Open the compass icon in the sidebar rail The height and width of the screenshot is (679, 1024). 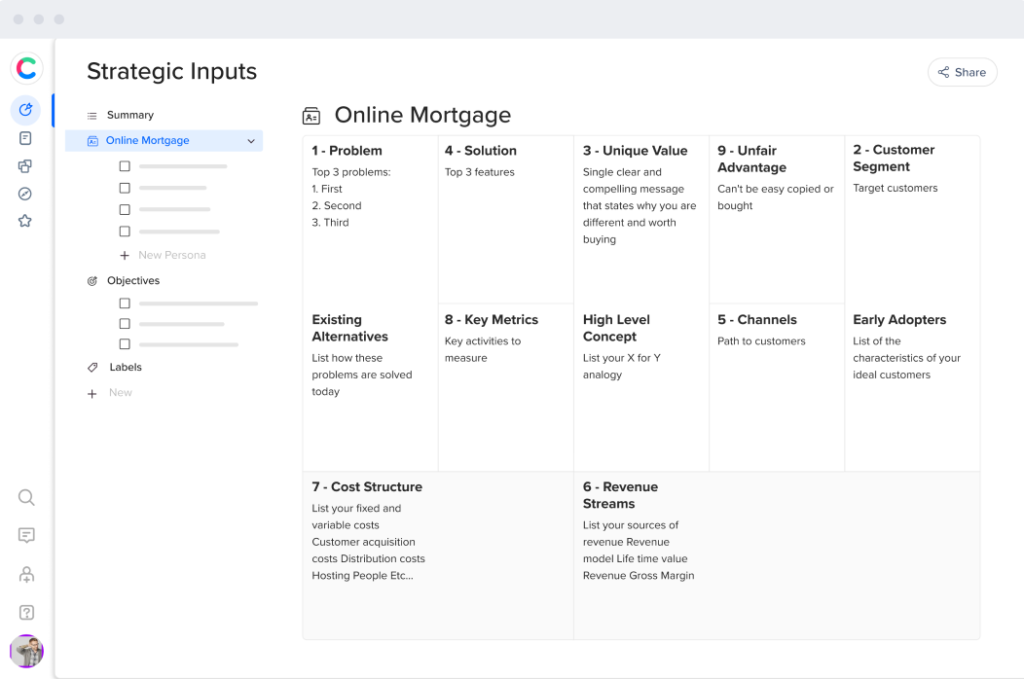coord(26,193)
